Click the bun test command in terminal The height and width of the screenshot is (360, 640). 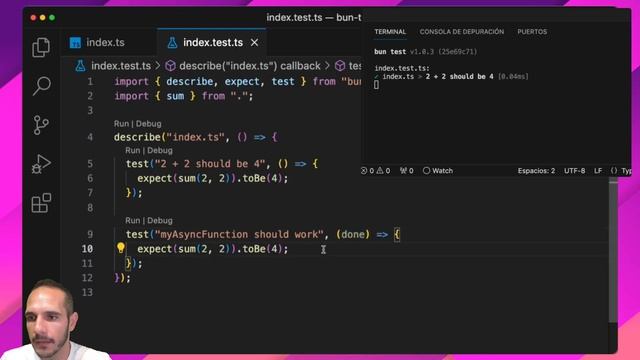(390, 52)
